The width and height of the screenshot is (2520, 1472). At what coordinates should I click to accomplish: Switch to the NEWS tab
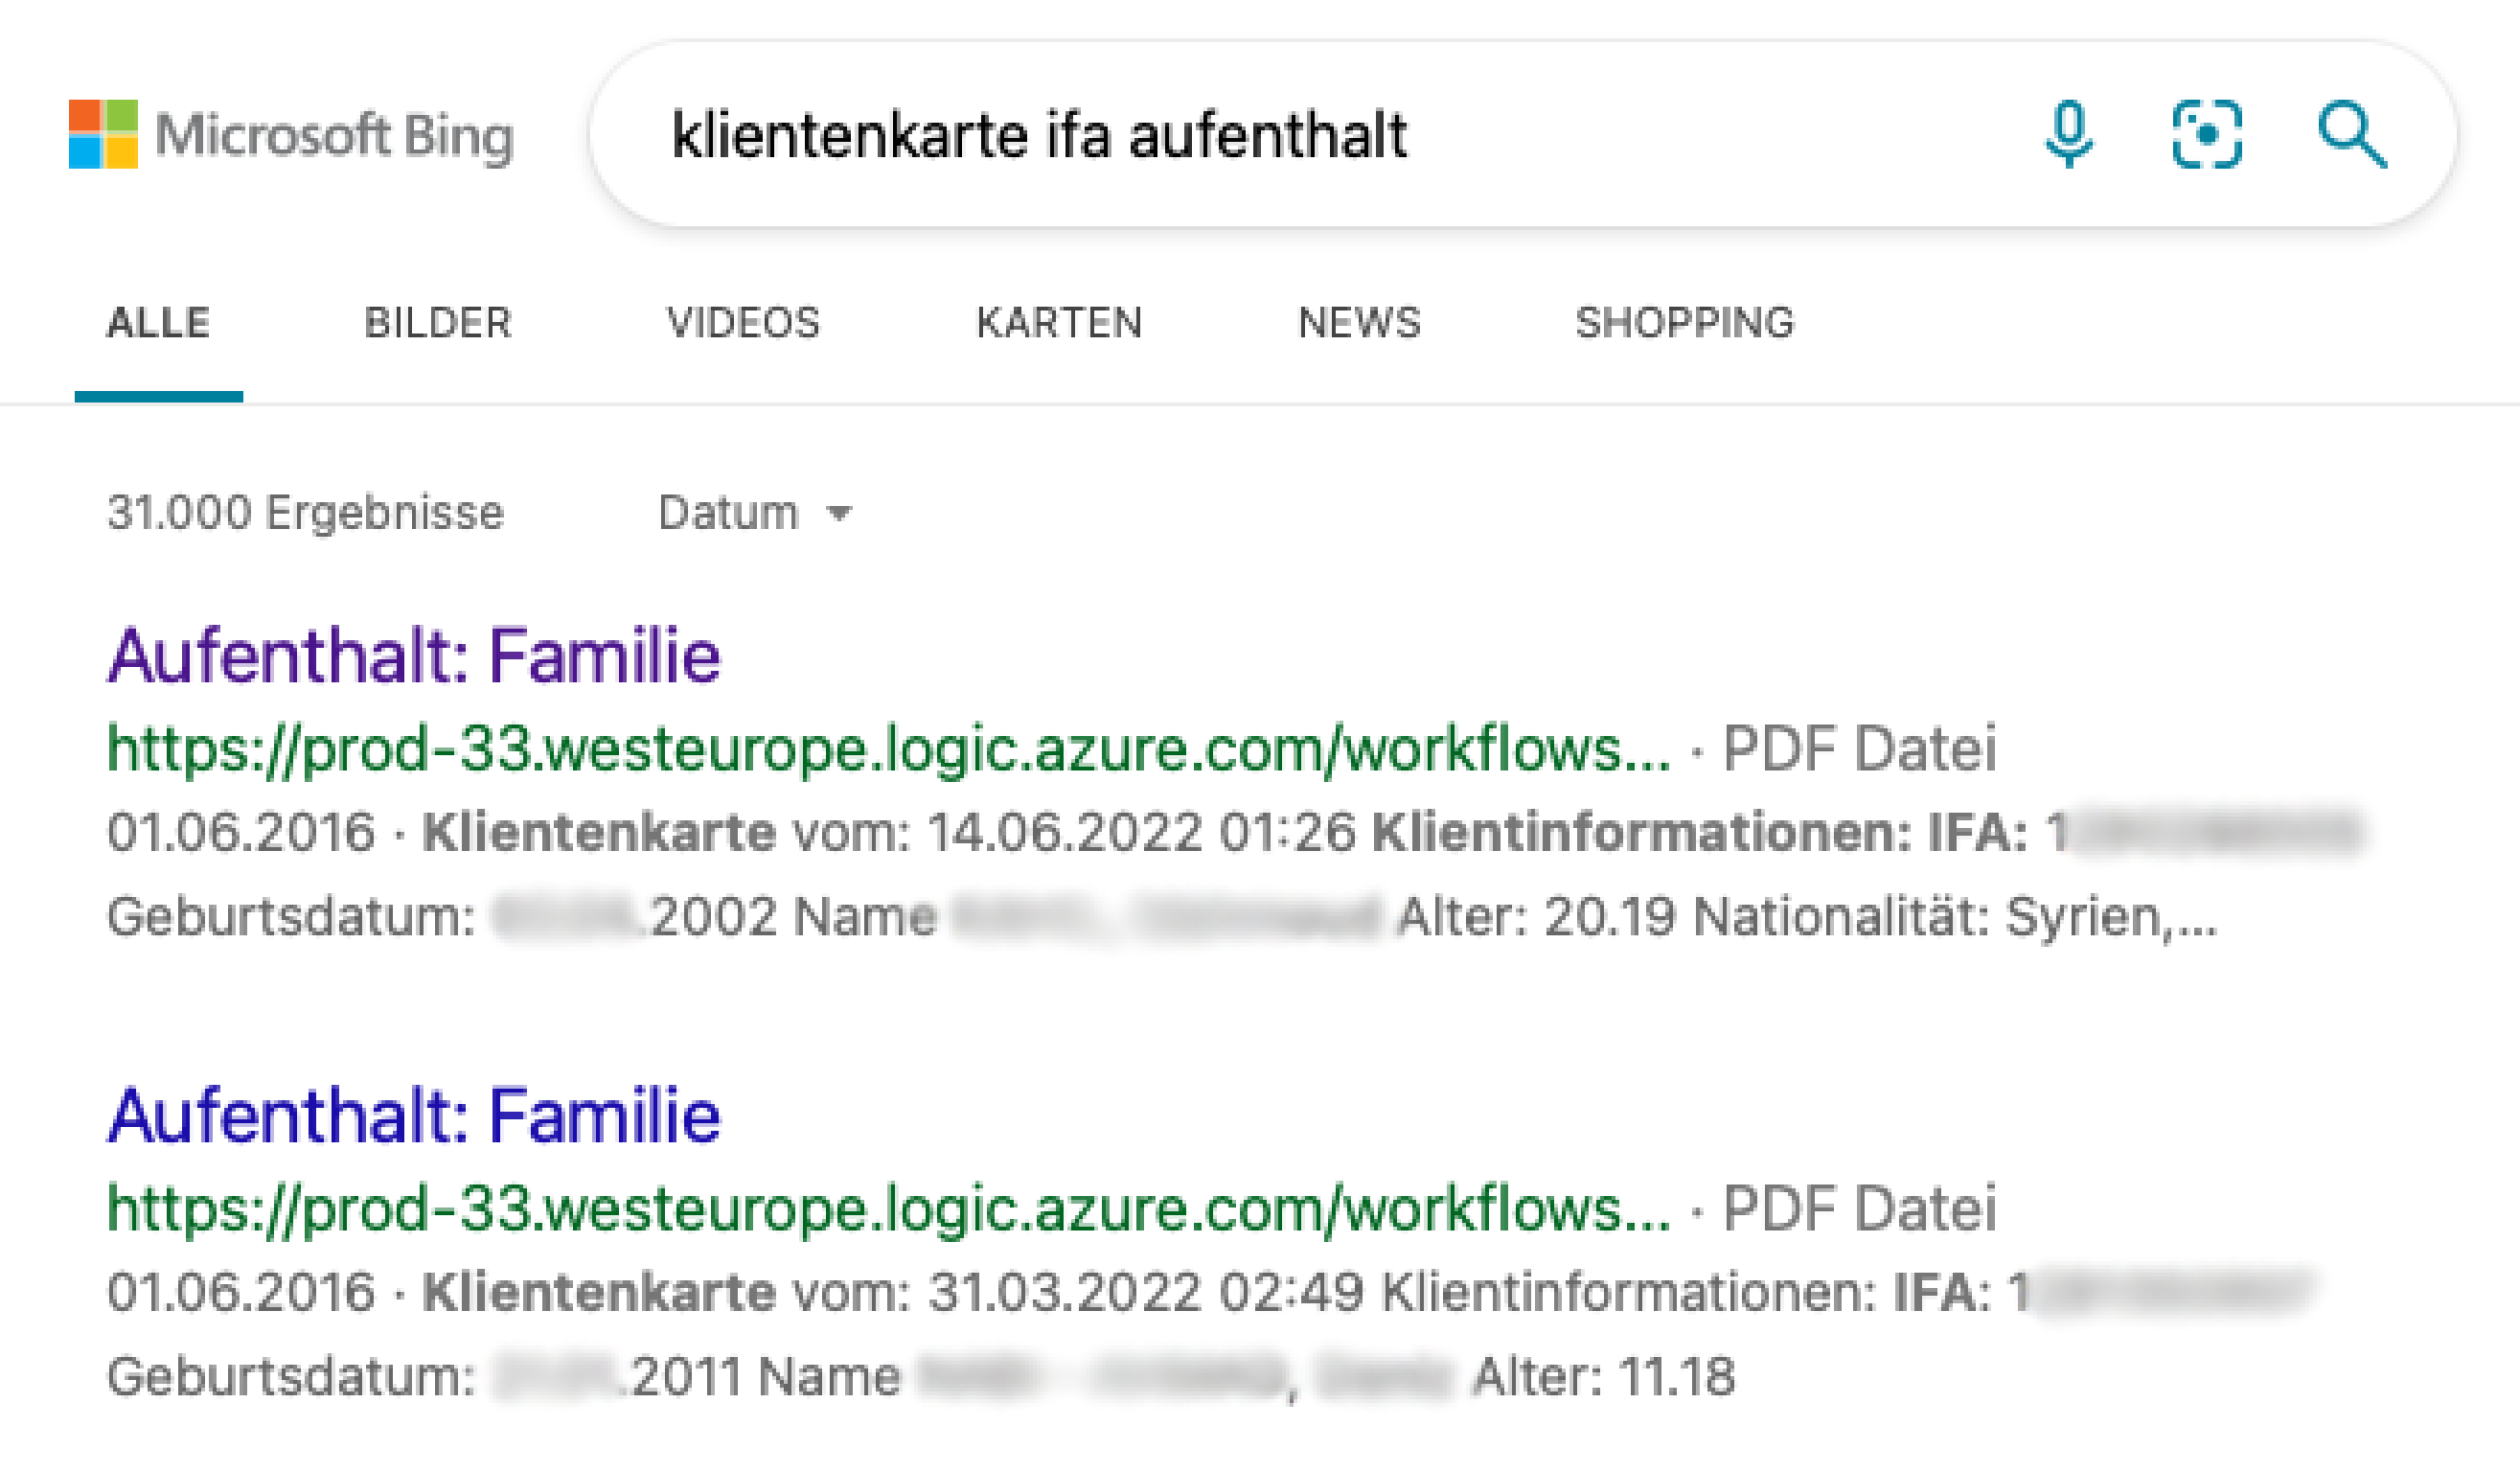[x=1359, y=323]
